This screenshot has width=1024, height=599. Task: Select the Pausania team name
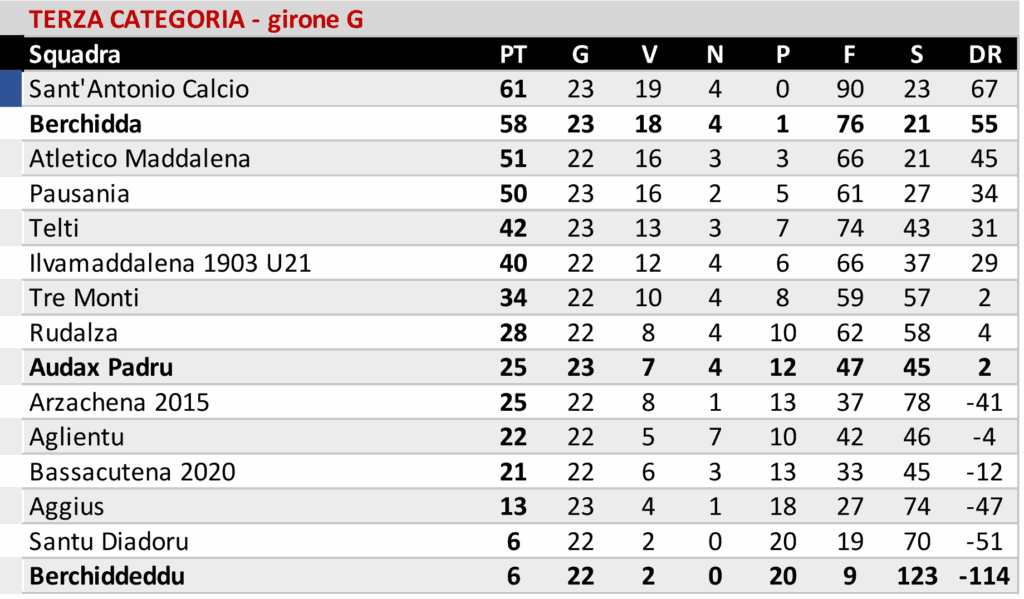point(79,193)
